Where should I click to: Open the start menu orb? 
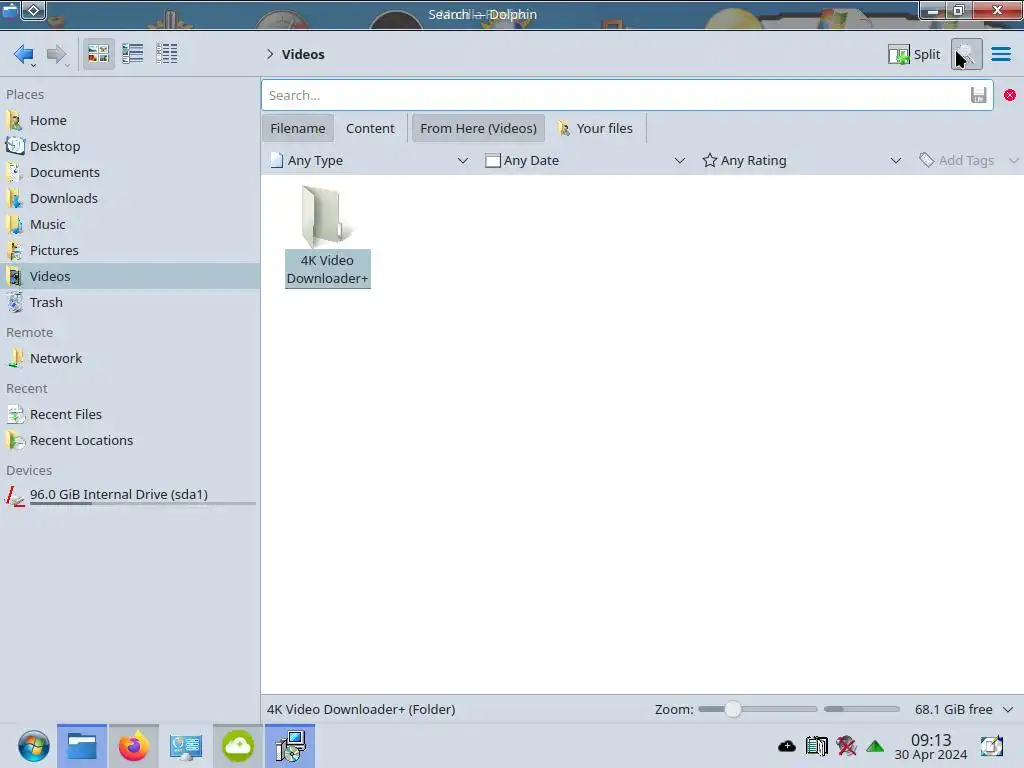[x=33, y=746]
